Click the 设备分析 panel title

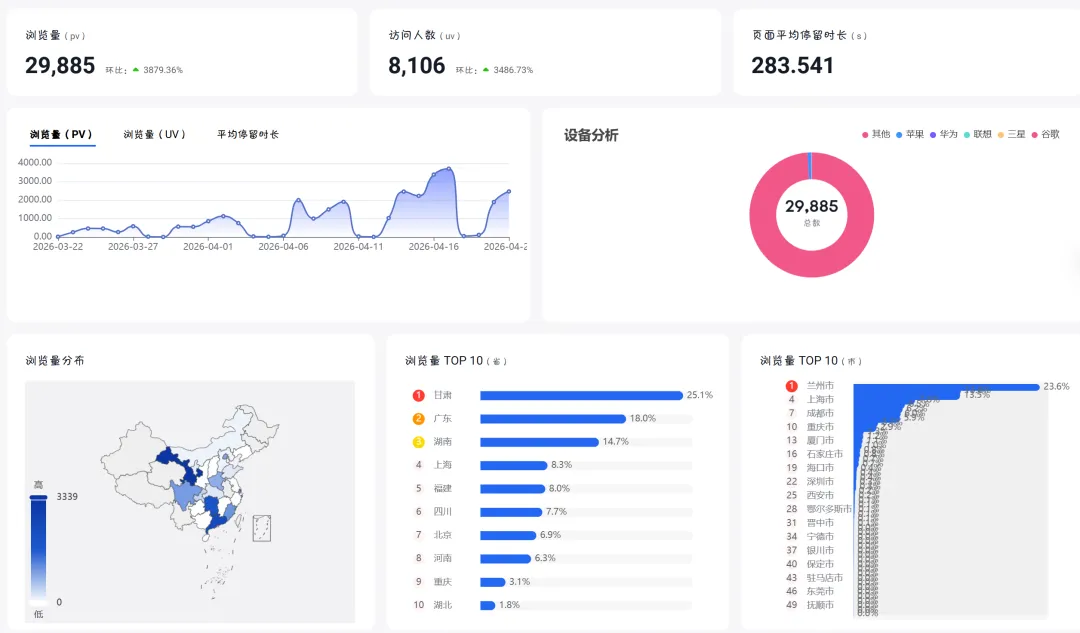pos(591,135)
